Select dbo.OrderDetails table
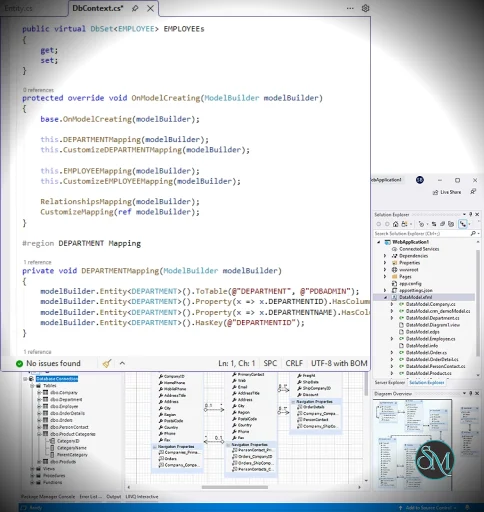 [67, 413]
